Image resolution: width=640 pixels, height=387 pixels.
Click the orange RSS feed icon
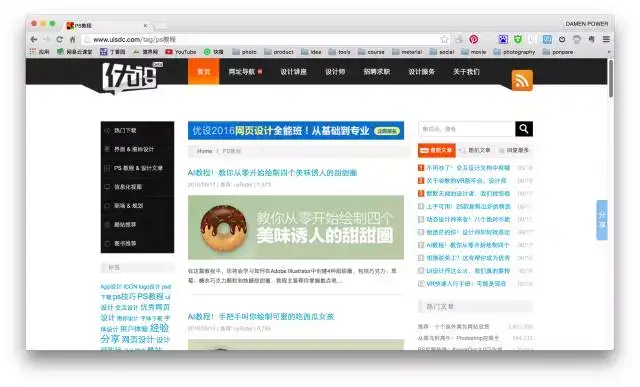tap(522, 80)
